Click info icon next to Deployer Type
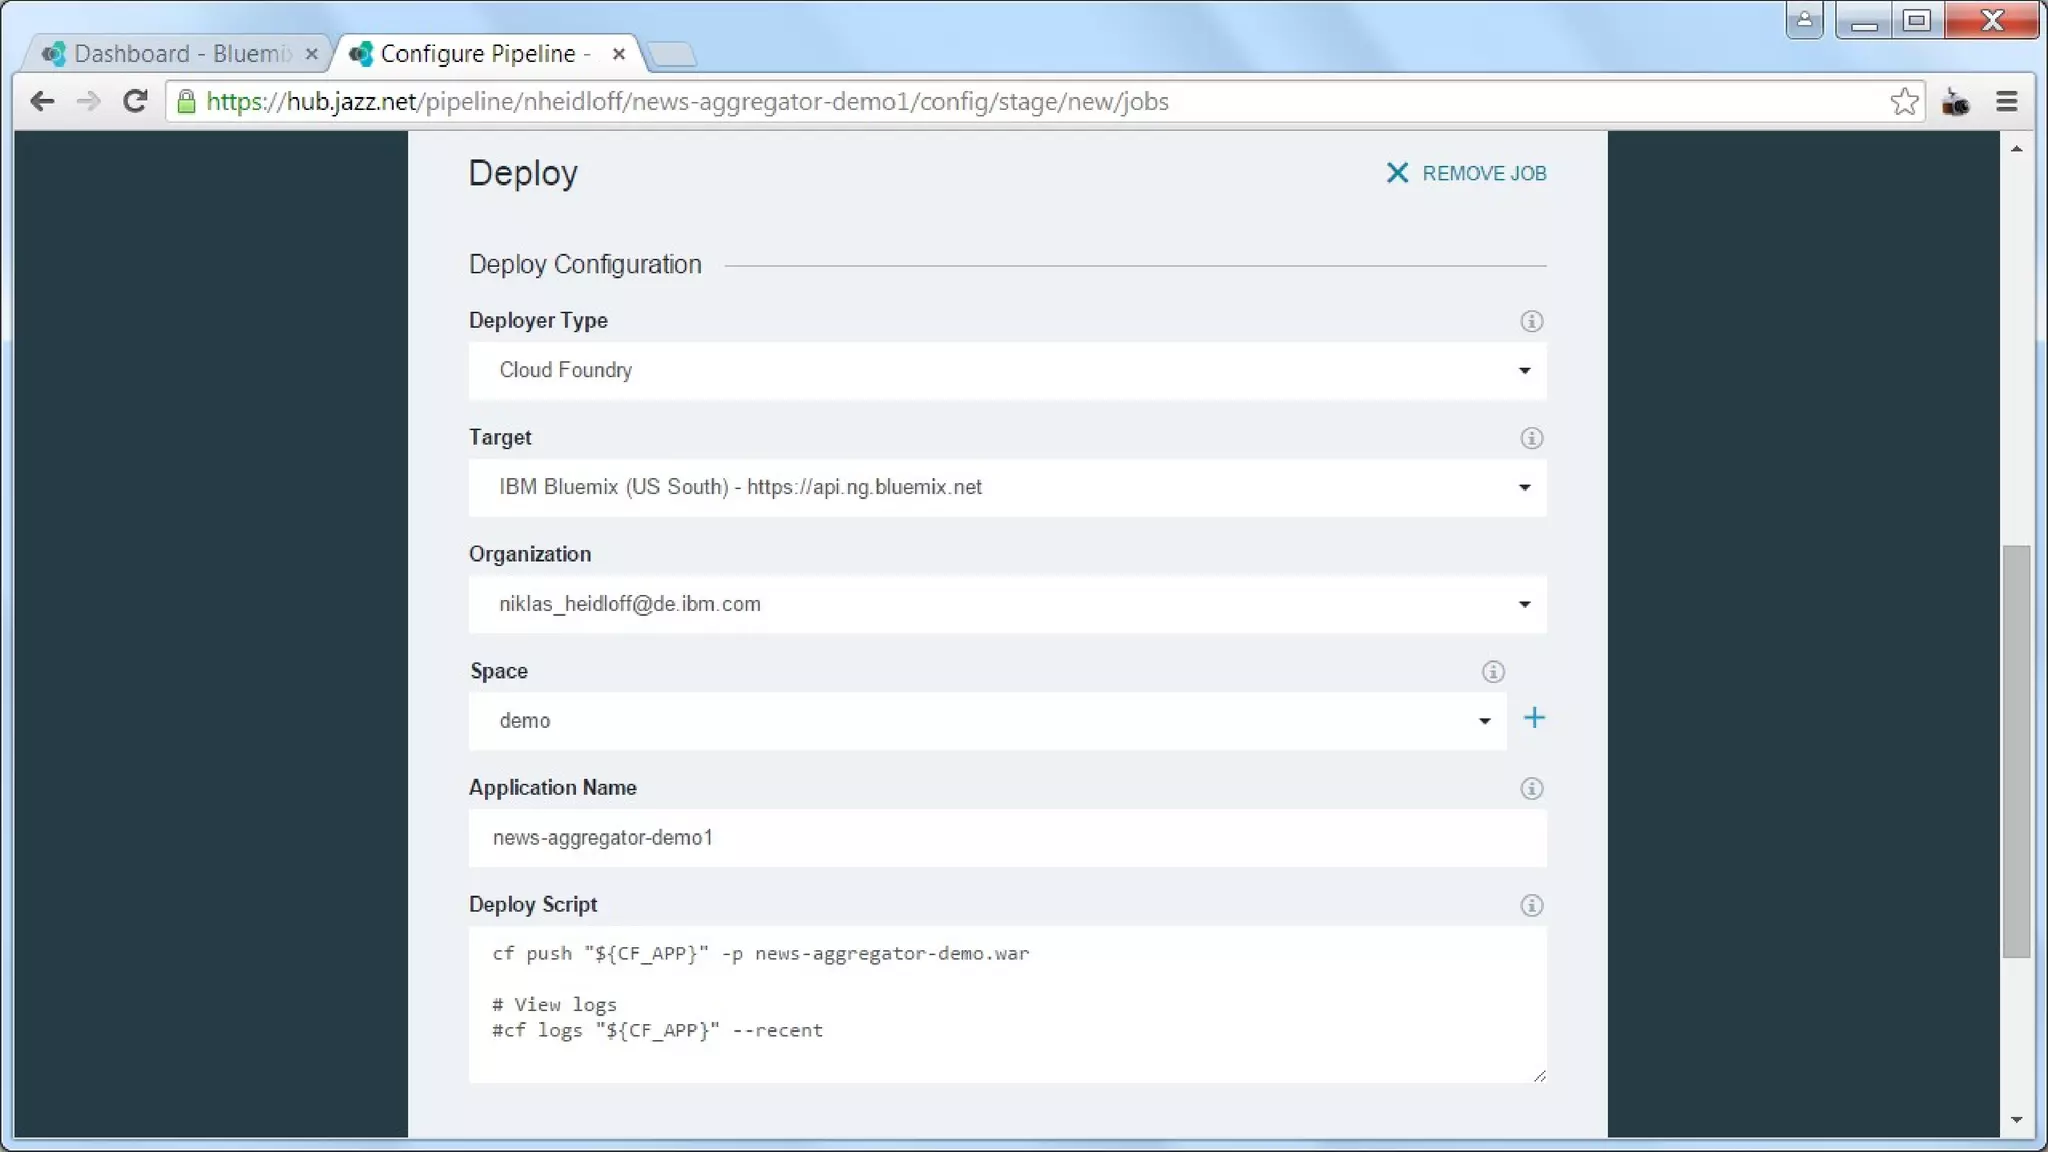The width and height of the screenshot is (2048, 1152). point(1531,321)
